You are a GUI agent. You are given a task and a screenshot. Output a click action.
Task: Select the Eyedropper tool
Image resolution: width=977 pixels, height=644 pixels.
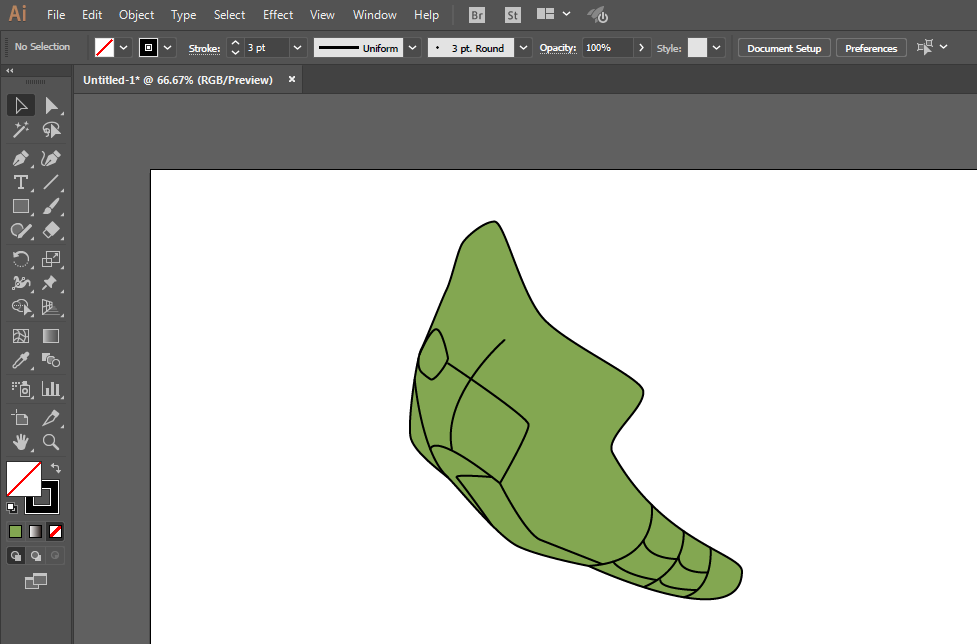point(20,361)
